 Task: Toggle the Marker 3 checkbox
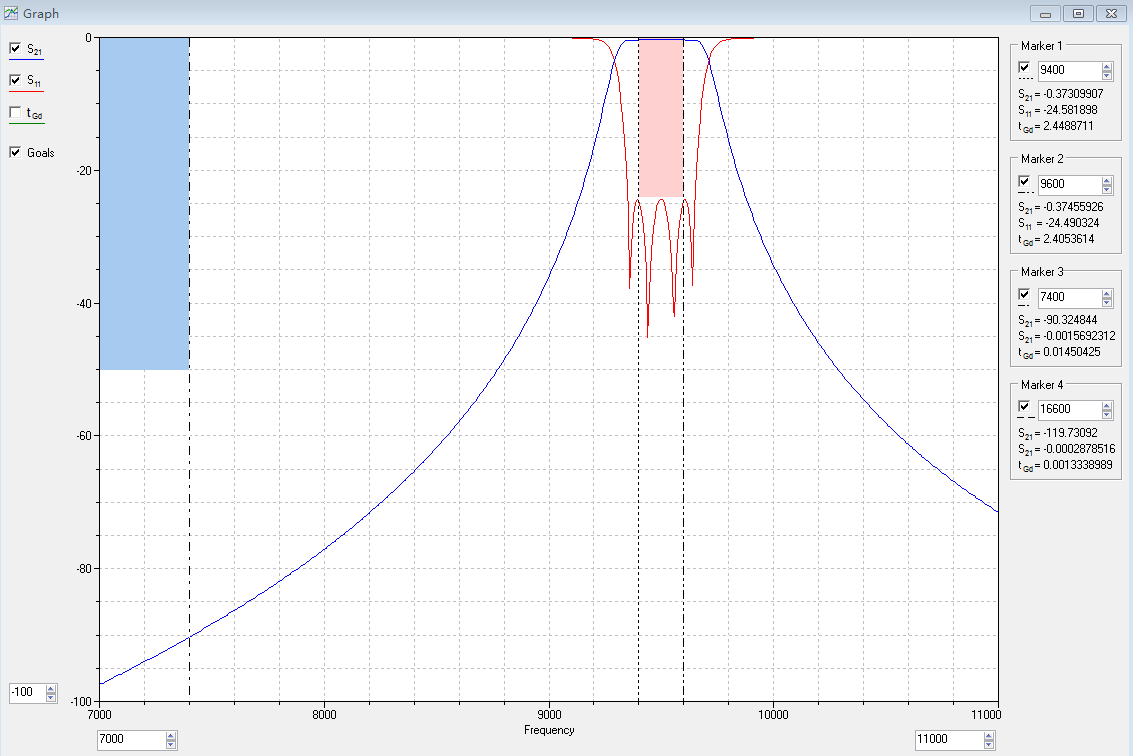[x=1024, y=294]
